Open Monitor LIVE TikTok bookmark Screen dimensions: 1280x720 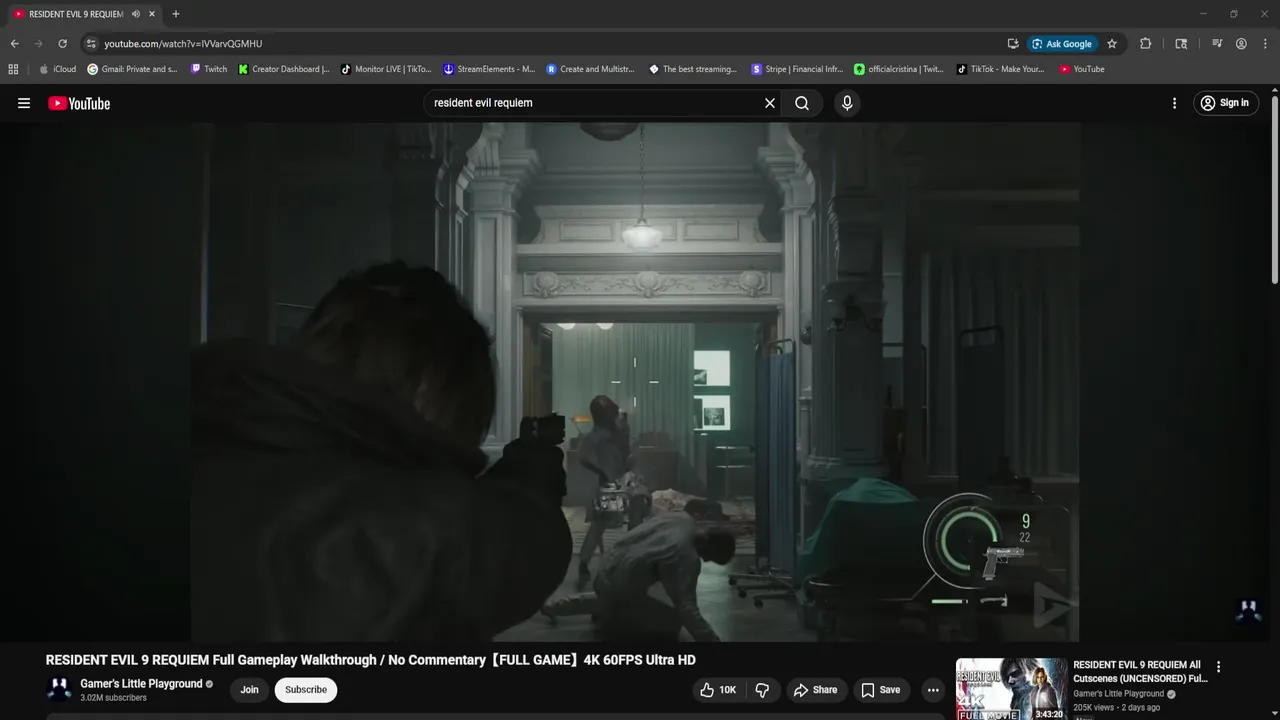(x=386, y=69)
